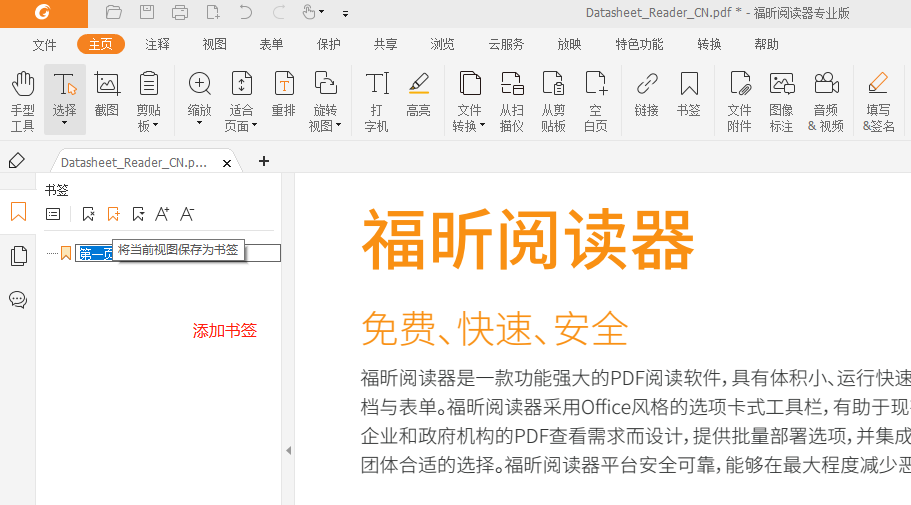
Task: Select the orange bookmark item icon in tree
Action: click(66, 253)
